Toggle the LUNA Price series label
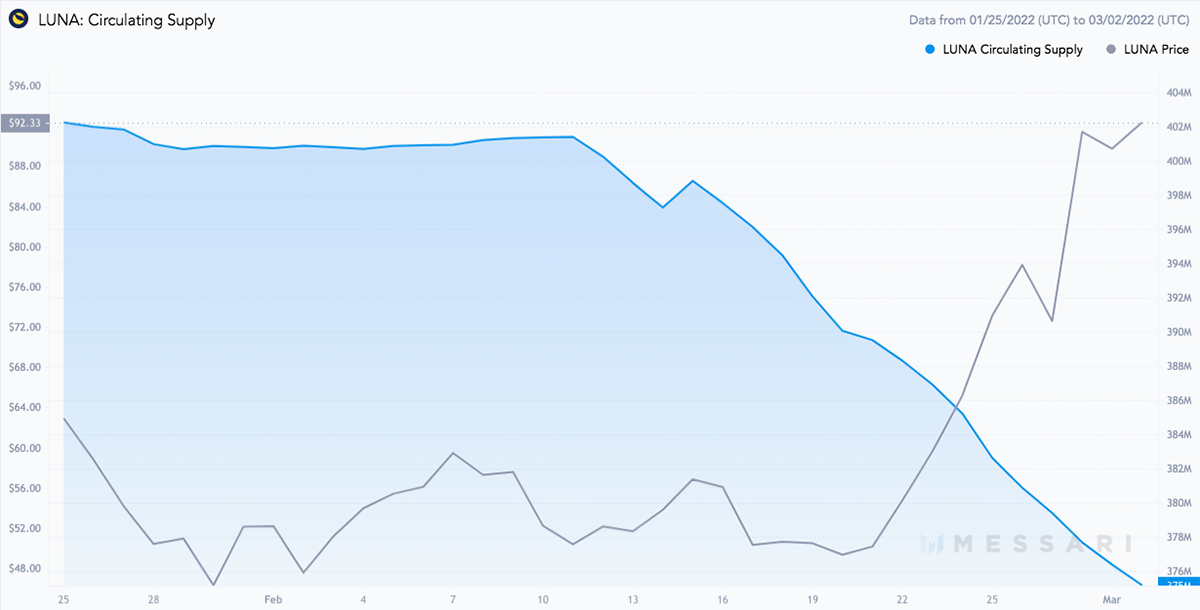The height and width of the screenshot is (610, 1200). click(x=1158, y=50)
